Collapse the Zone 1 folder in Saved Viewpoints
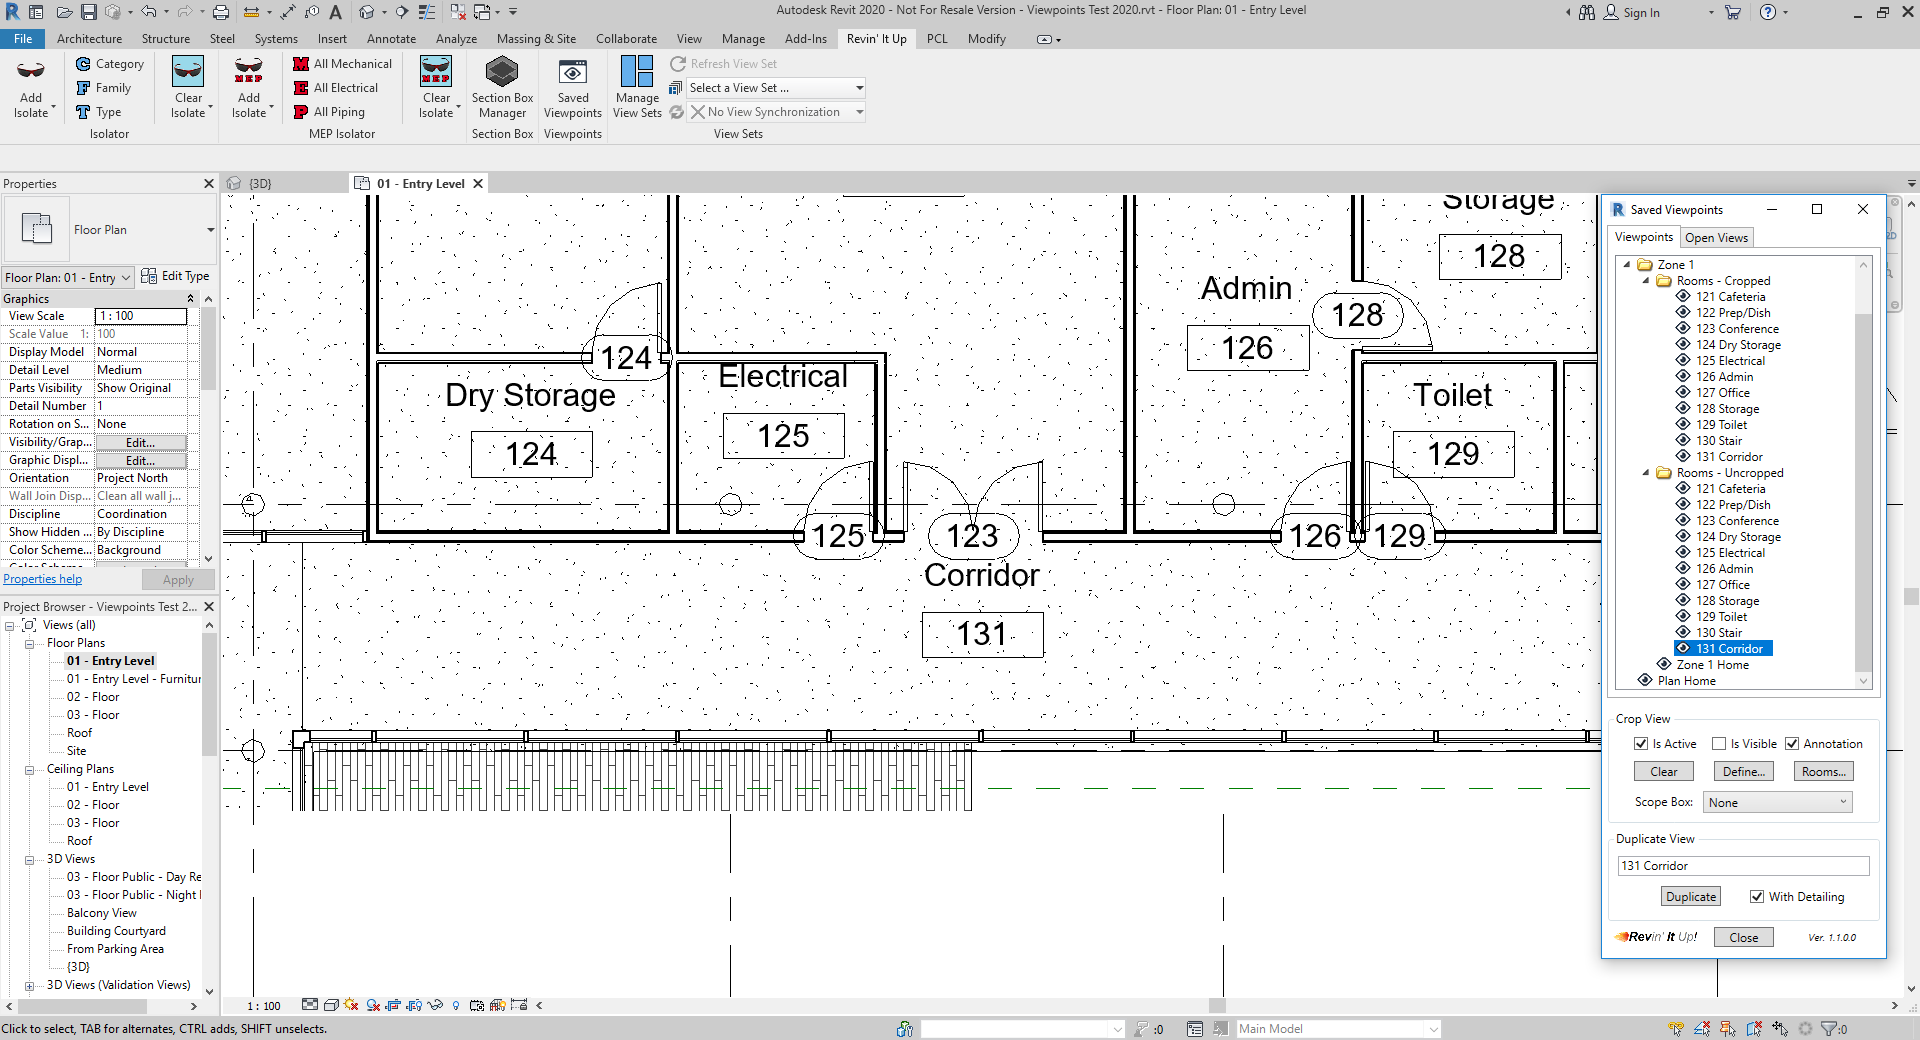Image resolution: width=1920 pixels, height=1040 pixels. (x=1627, y=265)
